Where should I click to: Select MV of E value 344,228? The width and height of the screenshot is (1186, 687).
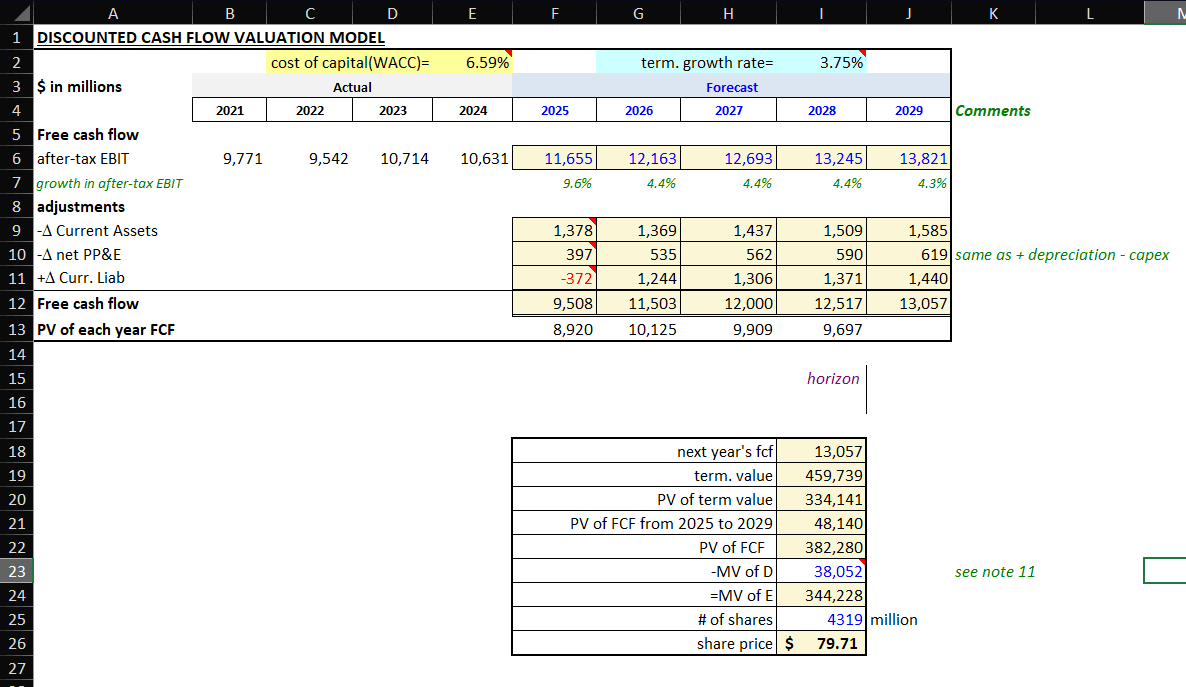click(x=821, y=595)
